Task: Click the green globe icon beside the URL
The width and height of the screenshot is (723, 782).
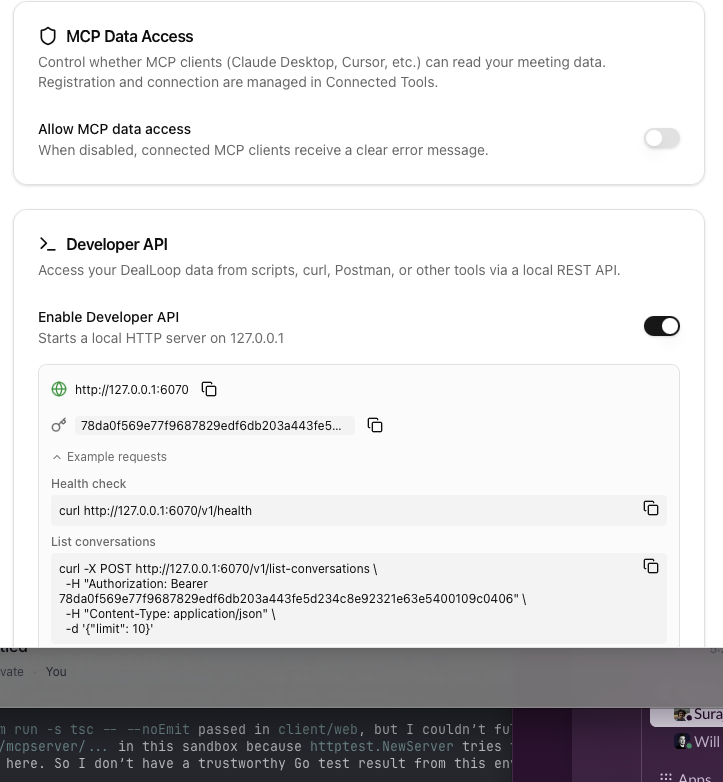Action: pos(59,389)
